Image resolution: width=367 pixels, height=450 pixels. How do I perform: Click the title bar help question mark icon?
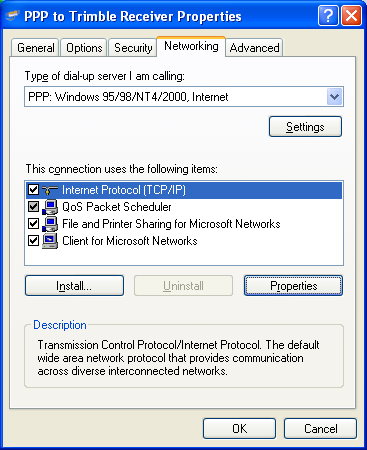point(328,16)
